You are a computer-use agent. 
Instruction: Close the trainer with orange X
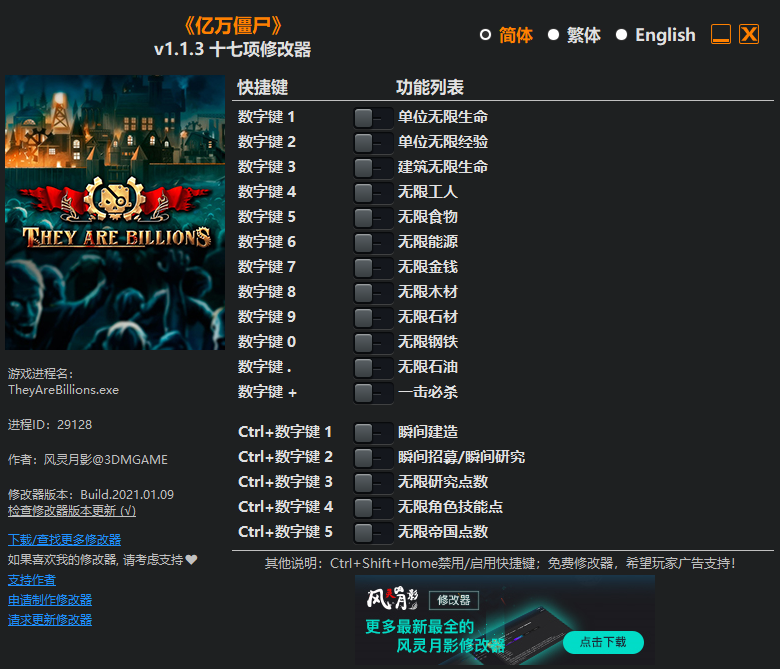click(x=749, y=34)
